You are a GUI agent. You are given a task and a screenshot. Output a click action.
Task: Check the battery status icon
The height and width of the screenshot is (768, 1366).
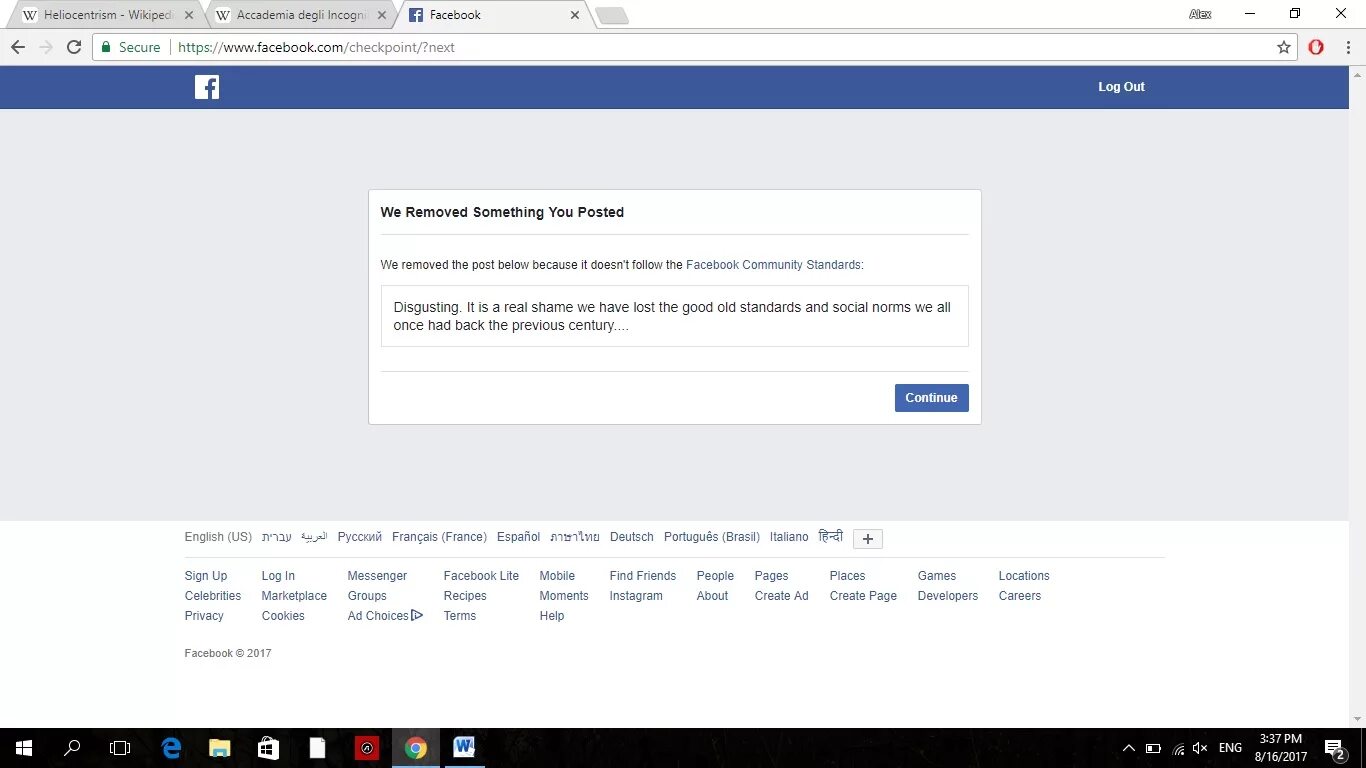tap(1153, 748)
